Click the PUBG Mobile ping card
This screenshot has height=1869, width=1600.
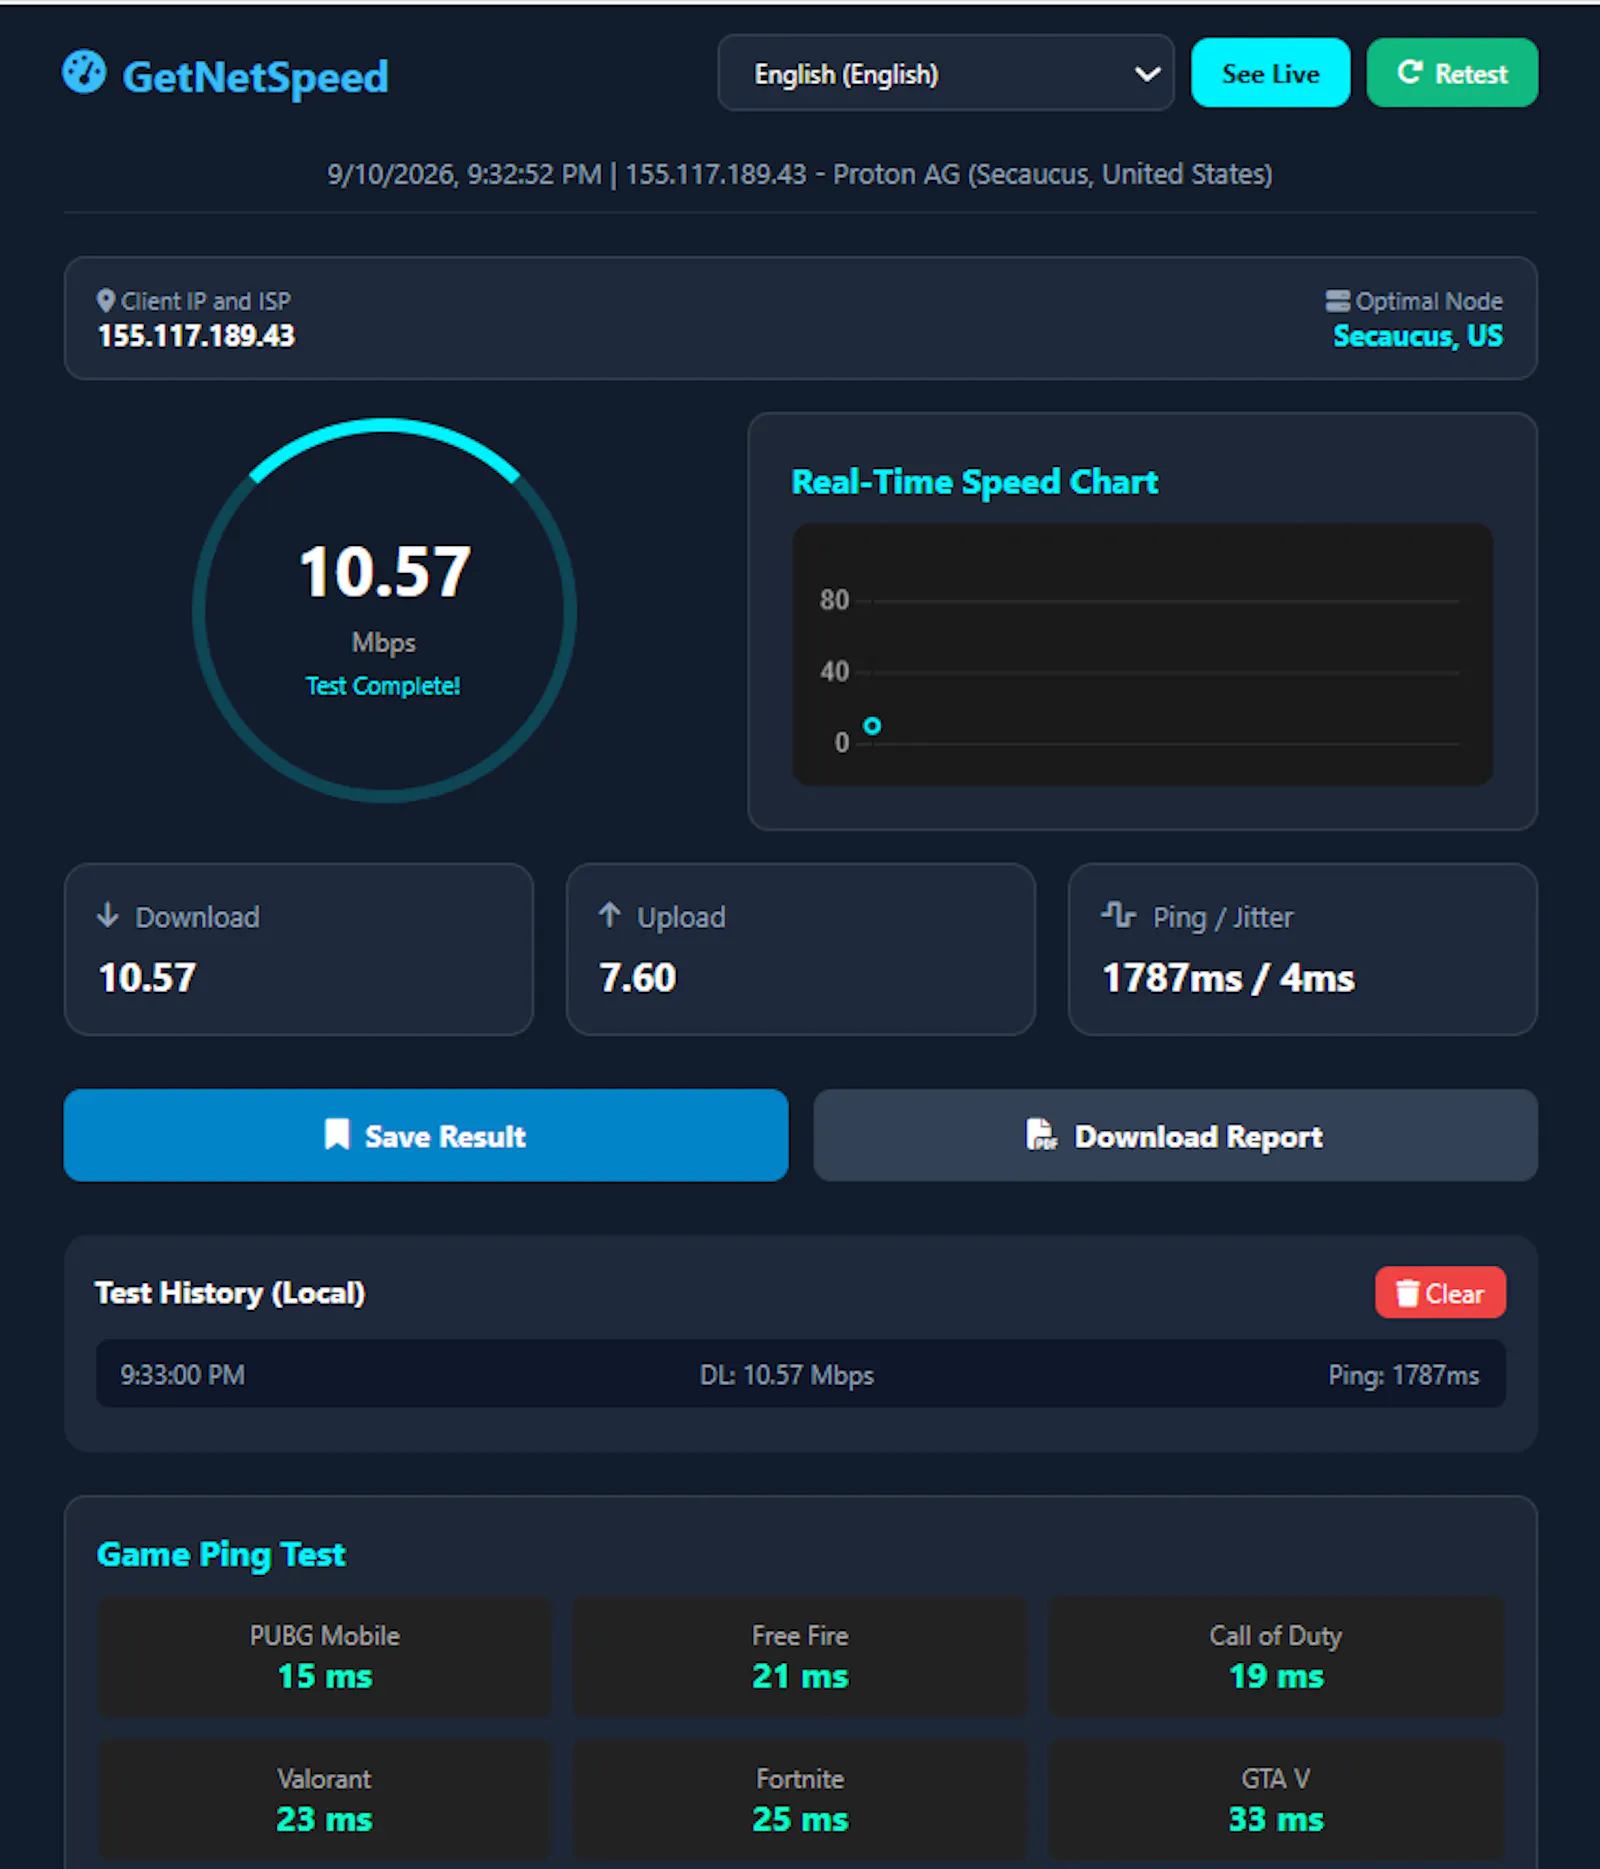click(x=324, y=1656)
